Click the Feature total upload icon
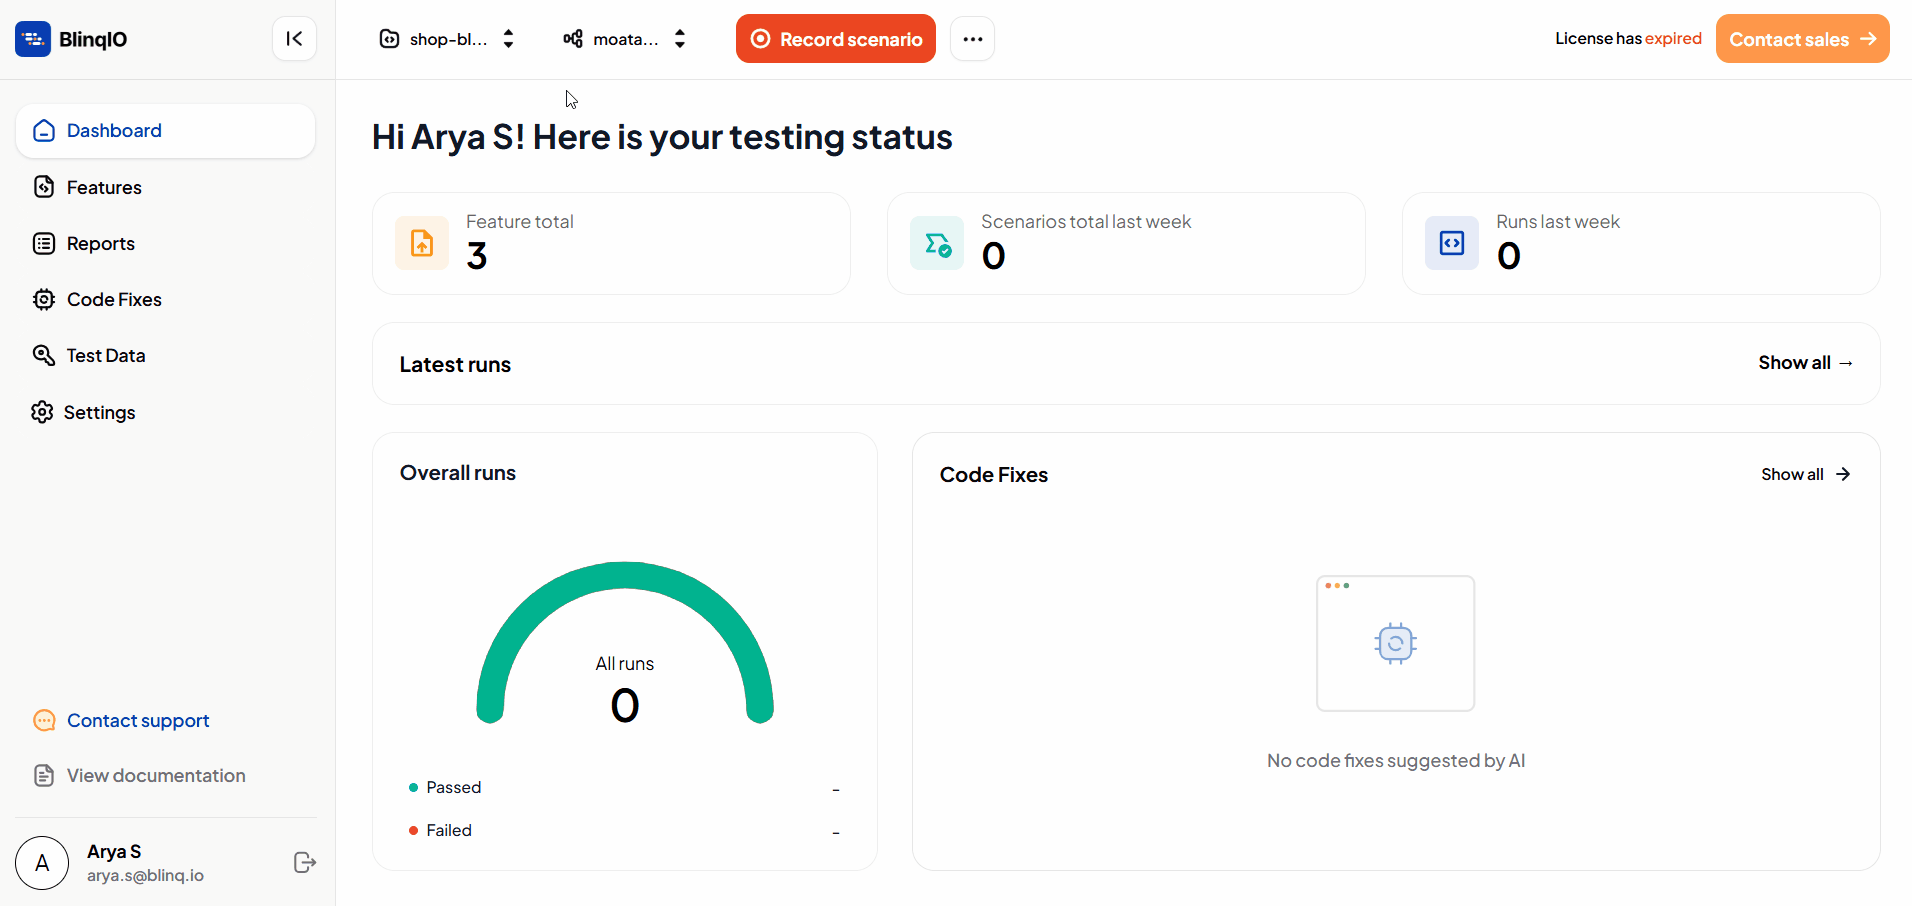Screen dimensions: 1912x906 click(x=422, y=243)
